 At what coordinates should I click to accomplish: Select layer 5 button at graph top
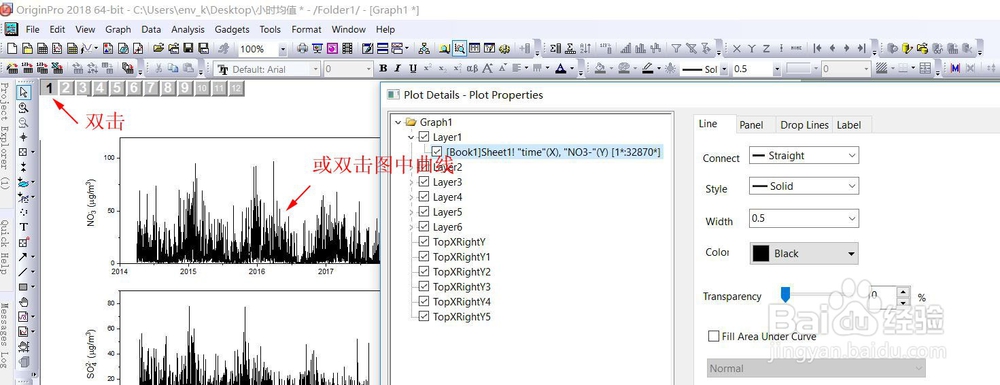coord(116,88)
